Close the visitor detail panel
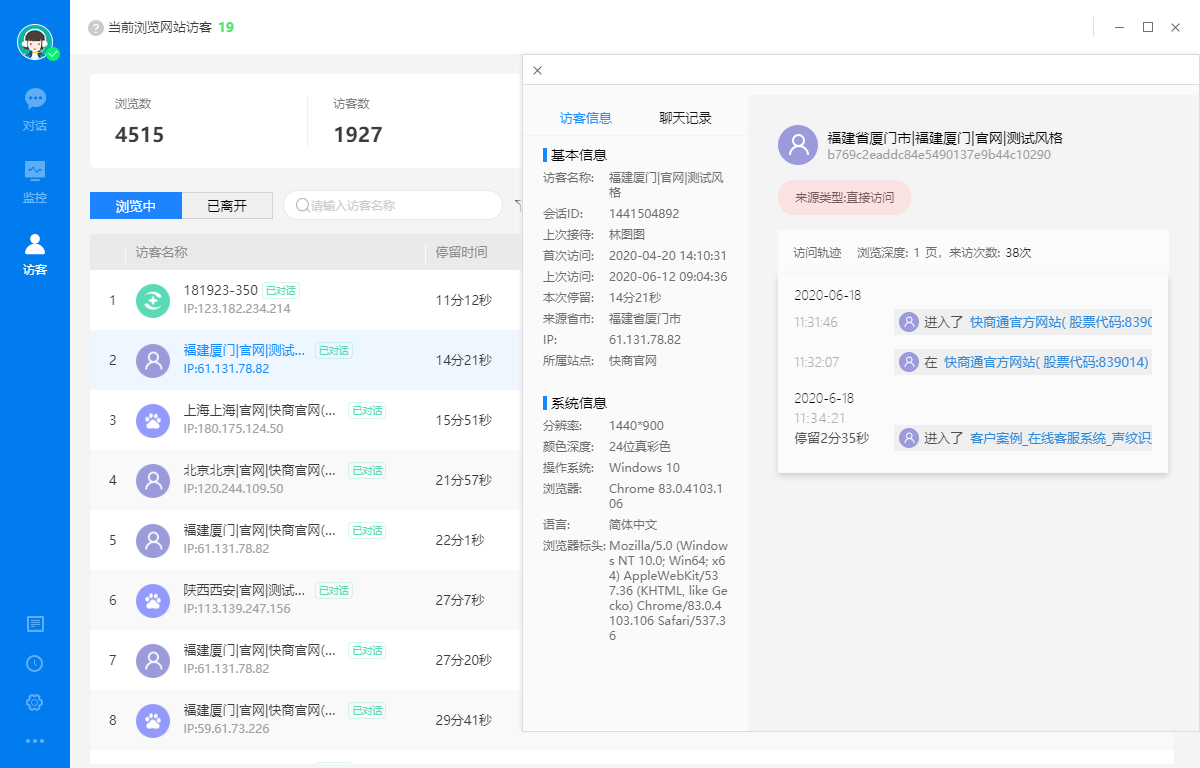 point(537,70)
